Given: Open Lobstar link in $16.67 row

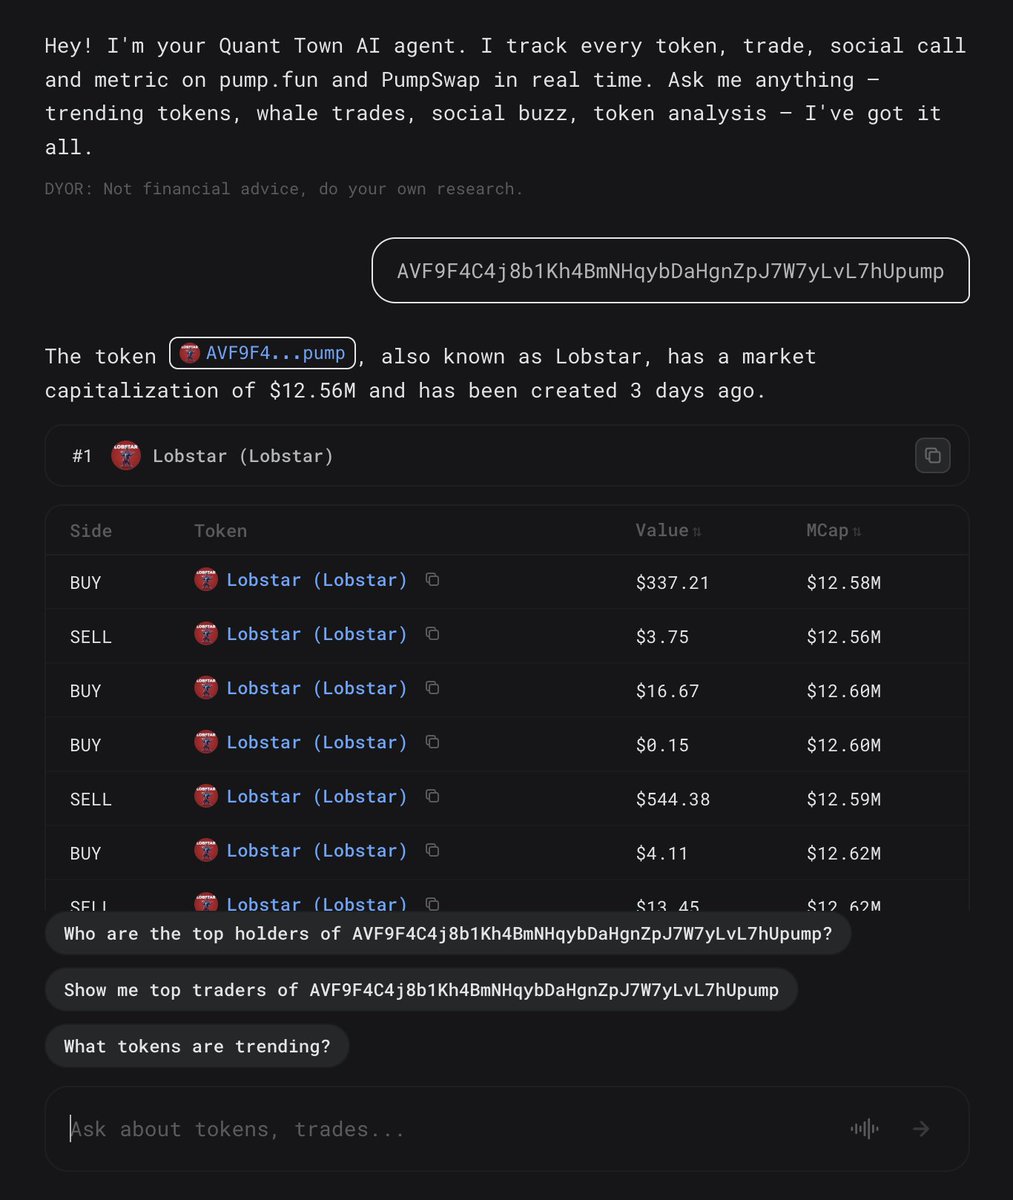Looking at the screenshot, I should point(317,688).
